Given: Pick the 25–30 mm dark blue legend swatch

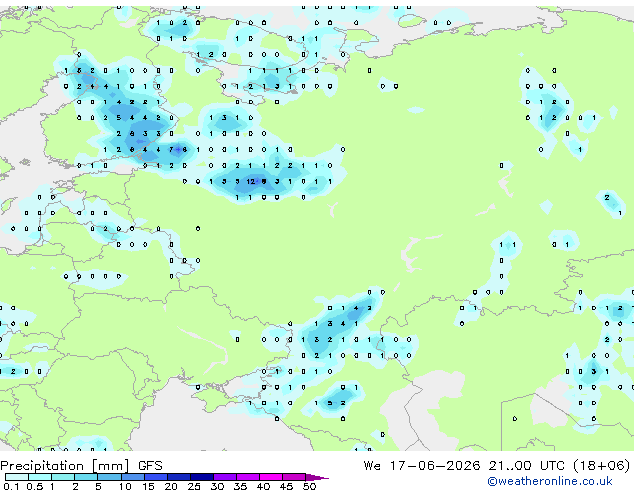Looking at the screenshot, I should [x=202, y=477].
